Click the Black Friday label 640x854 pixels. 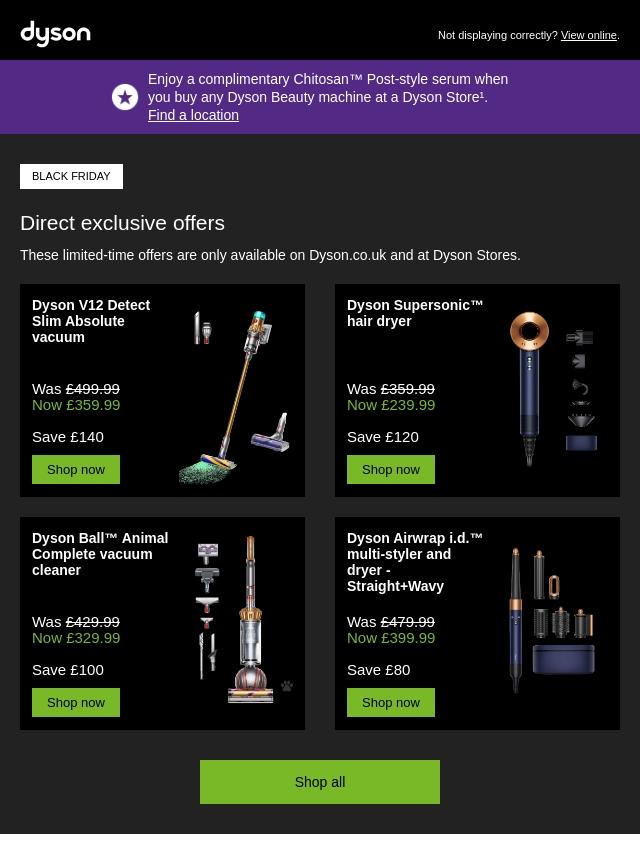pyautogui.click(x=71, y=176)
